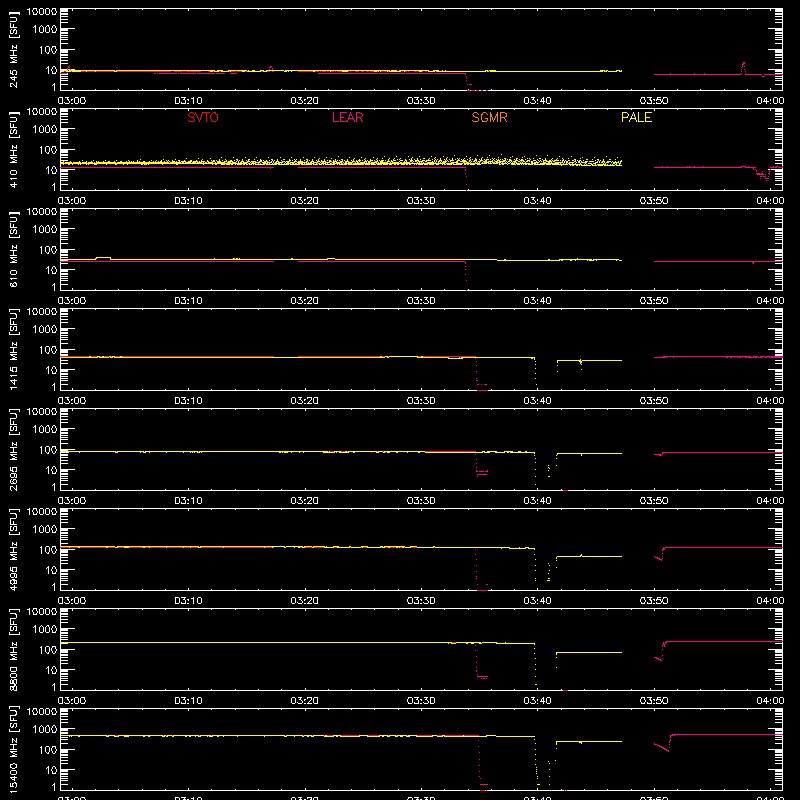The height and width of the screenshot is (800, 800).
Task: Click the 100 tick value on 410 MHz axis
Action: click(x=48, y=150)
